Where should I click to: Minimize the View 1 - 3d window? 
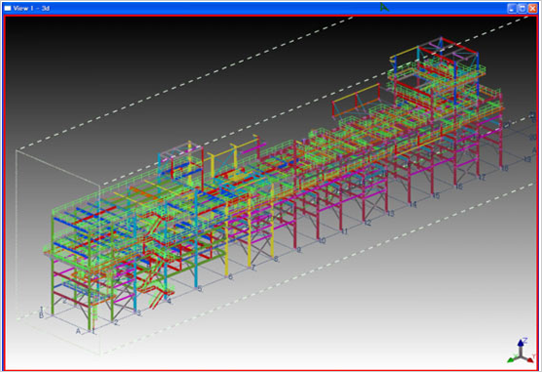[x=512, y=9]
